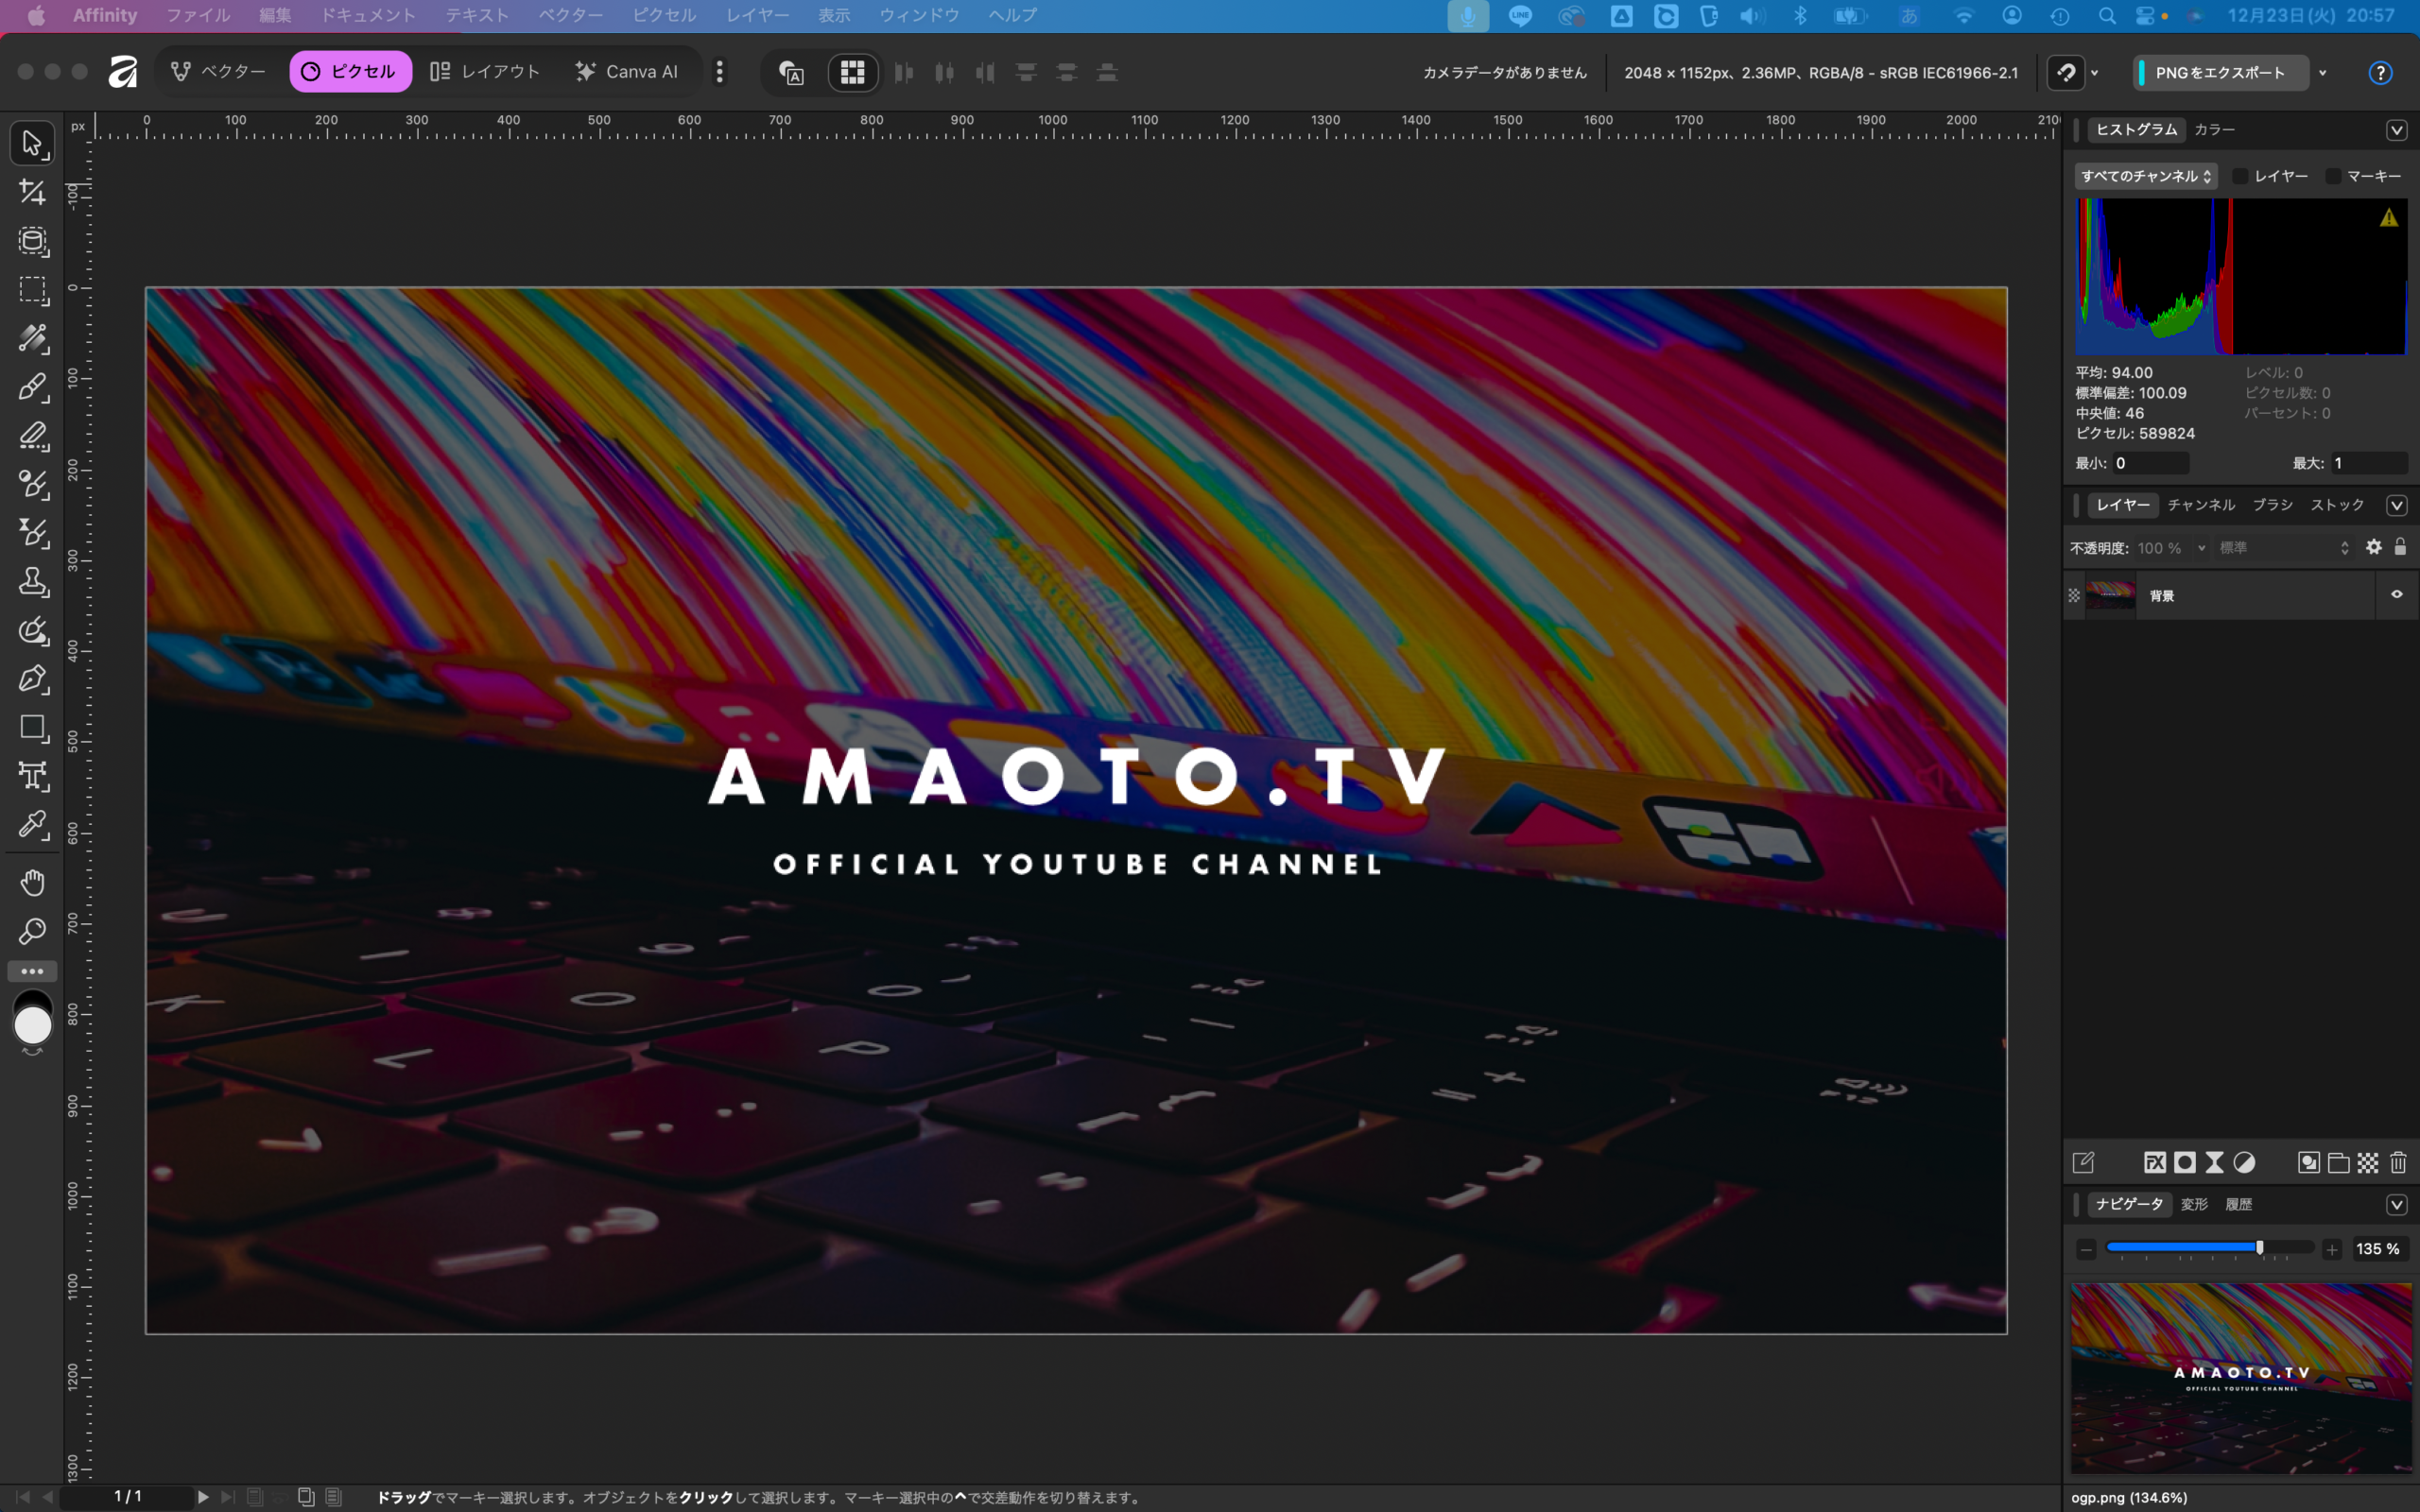Click the PNGをエクスポート button
2420x1512 pixels.
click(2220, 72)
